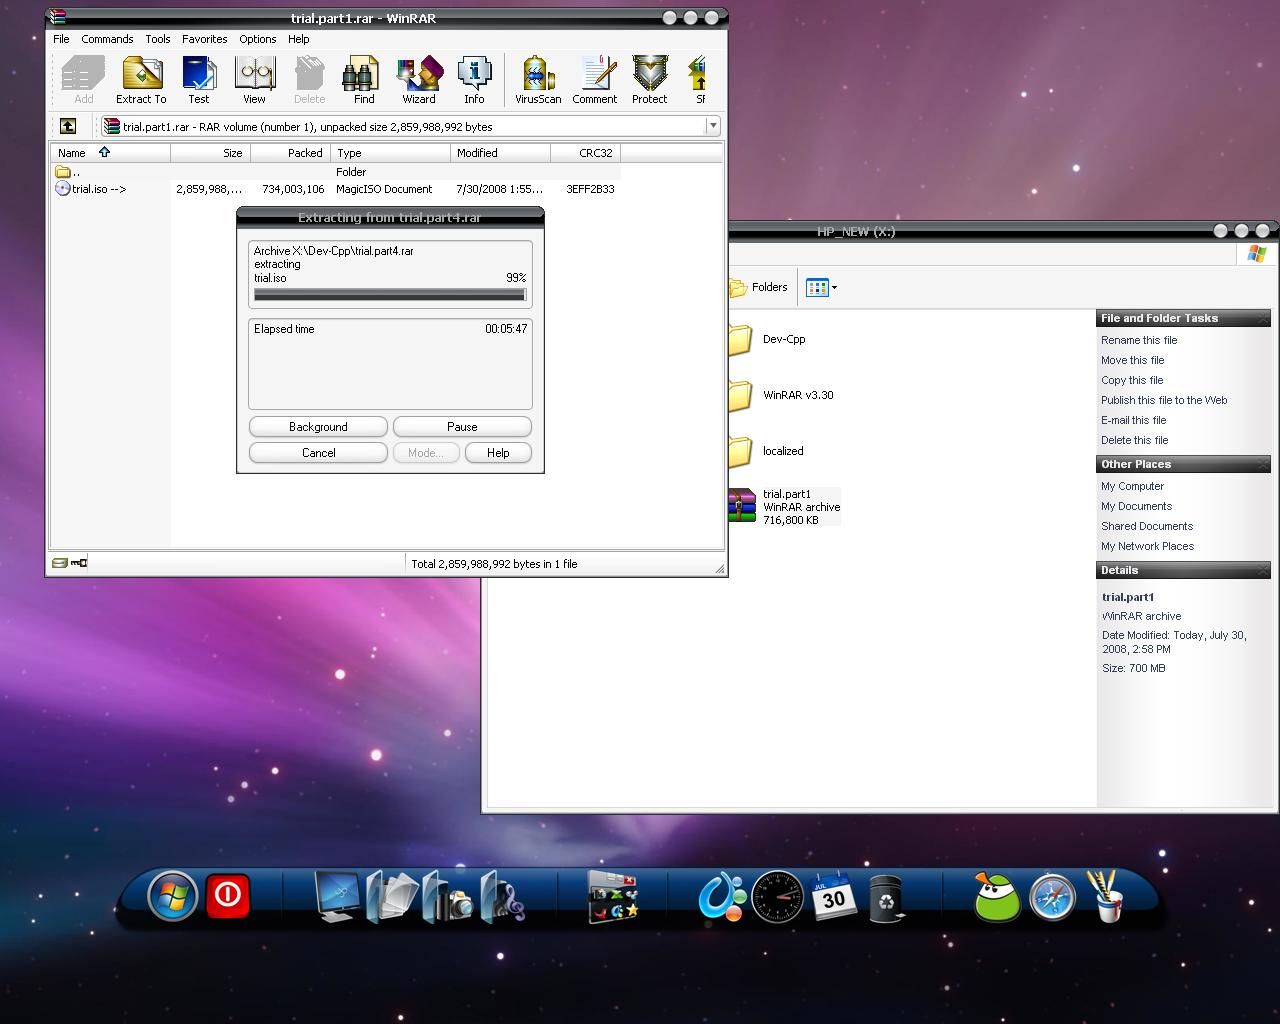Click Rename this file link

pyautogui.click(x=1139, y=340)
